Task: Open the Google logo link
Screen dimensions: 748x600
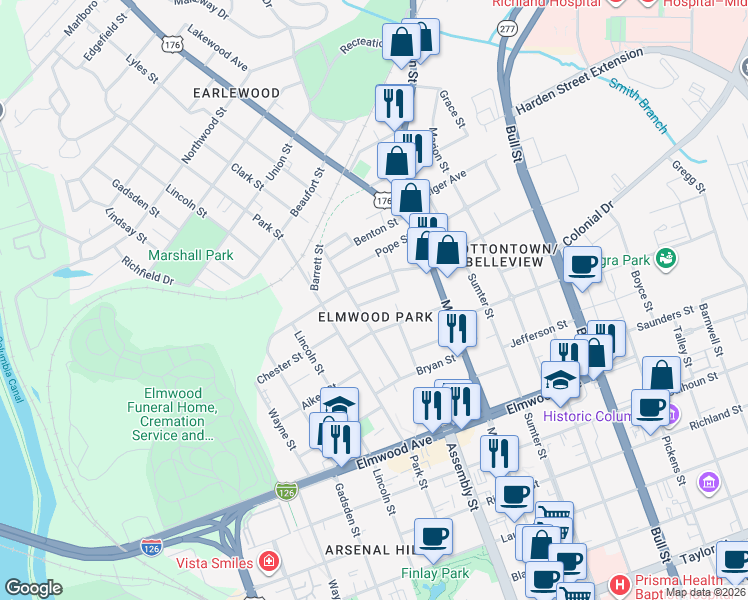Action: pyautogui.click(x=34, y=588)
